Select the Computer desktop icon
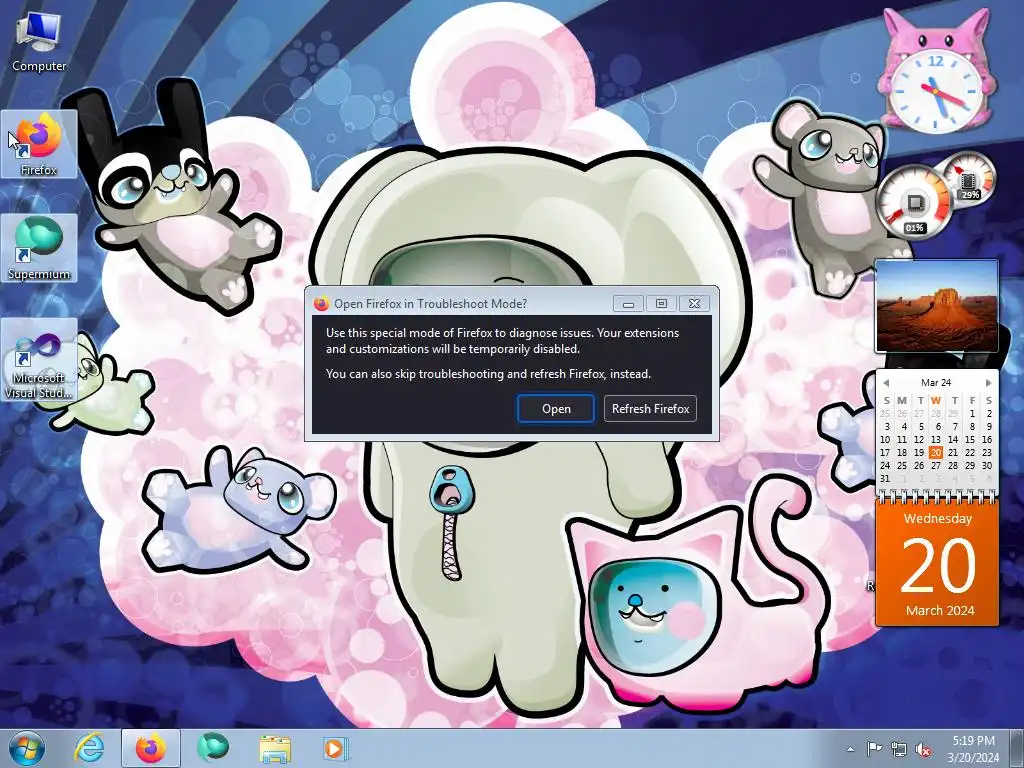Screen dimensions: 1024x768 39,42
